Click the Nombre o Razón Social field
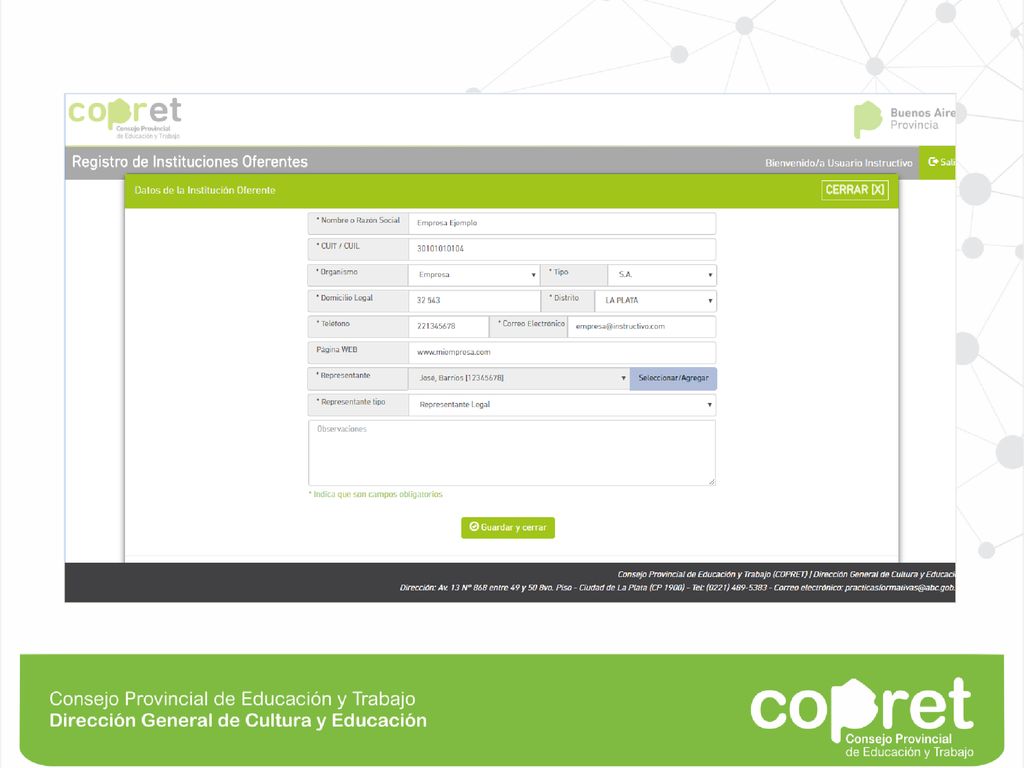 coord(562,223)
